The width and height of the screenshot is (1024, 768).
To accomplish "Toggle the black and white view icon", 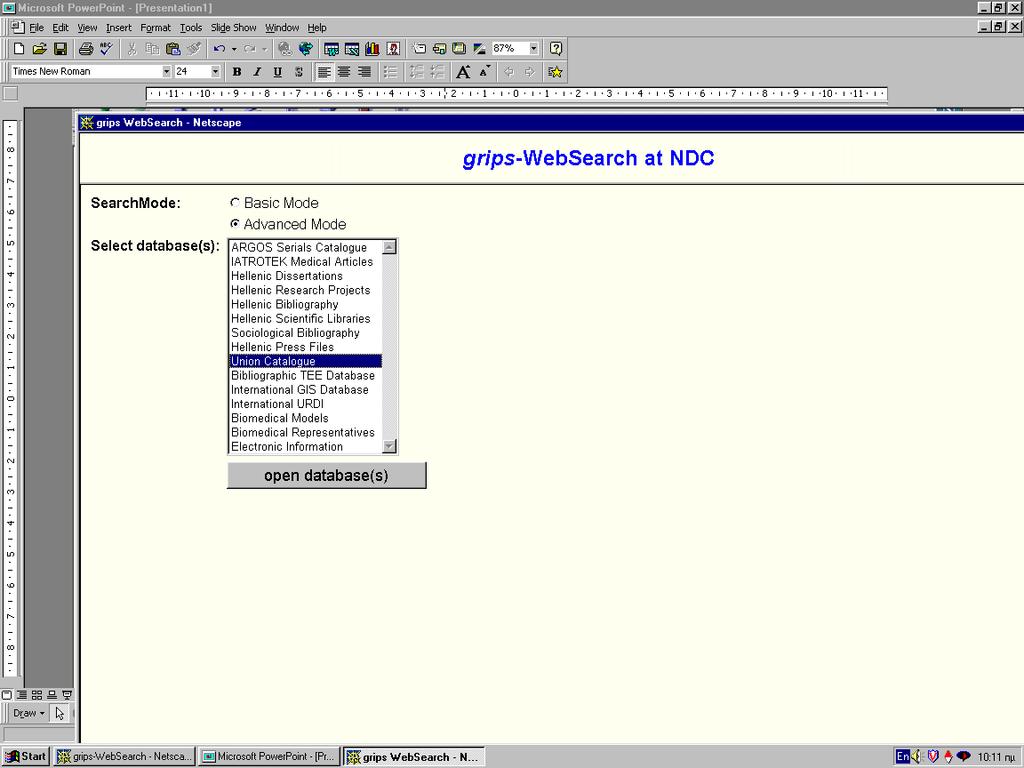I will [479, 48].
